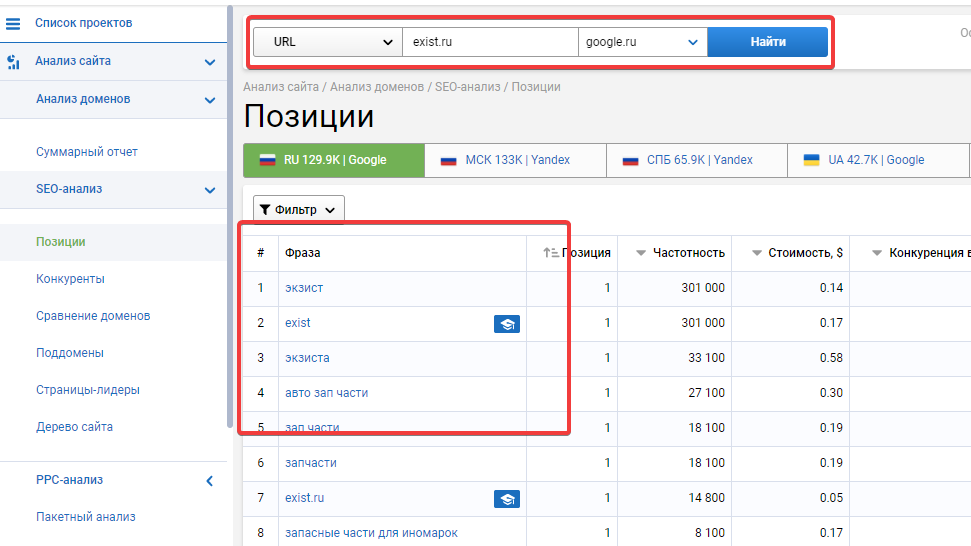Sort by Позиция column icon

tap(551, 253)
